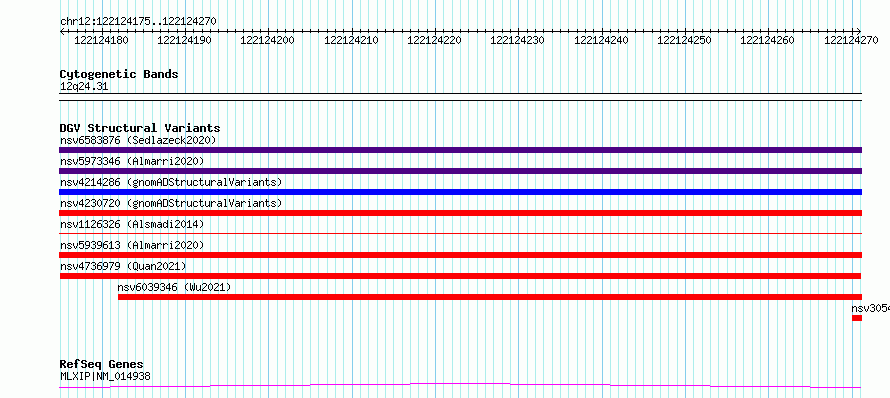
Task: Click ruler position 122124190
Action: [184, 40]
